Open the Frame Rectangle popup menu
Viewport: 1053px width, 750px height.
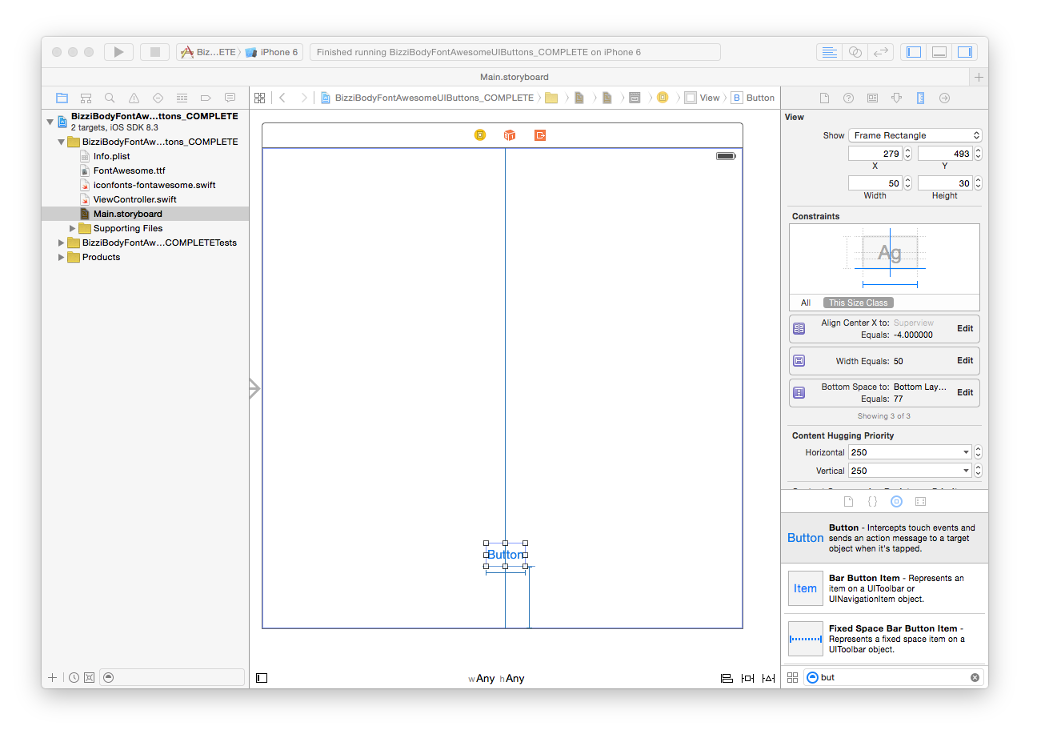[914, 134]
